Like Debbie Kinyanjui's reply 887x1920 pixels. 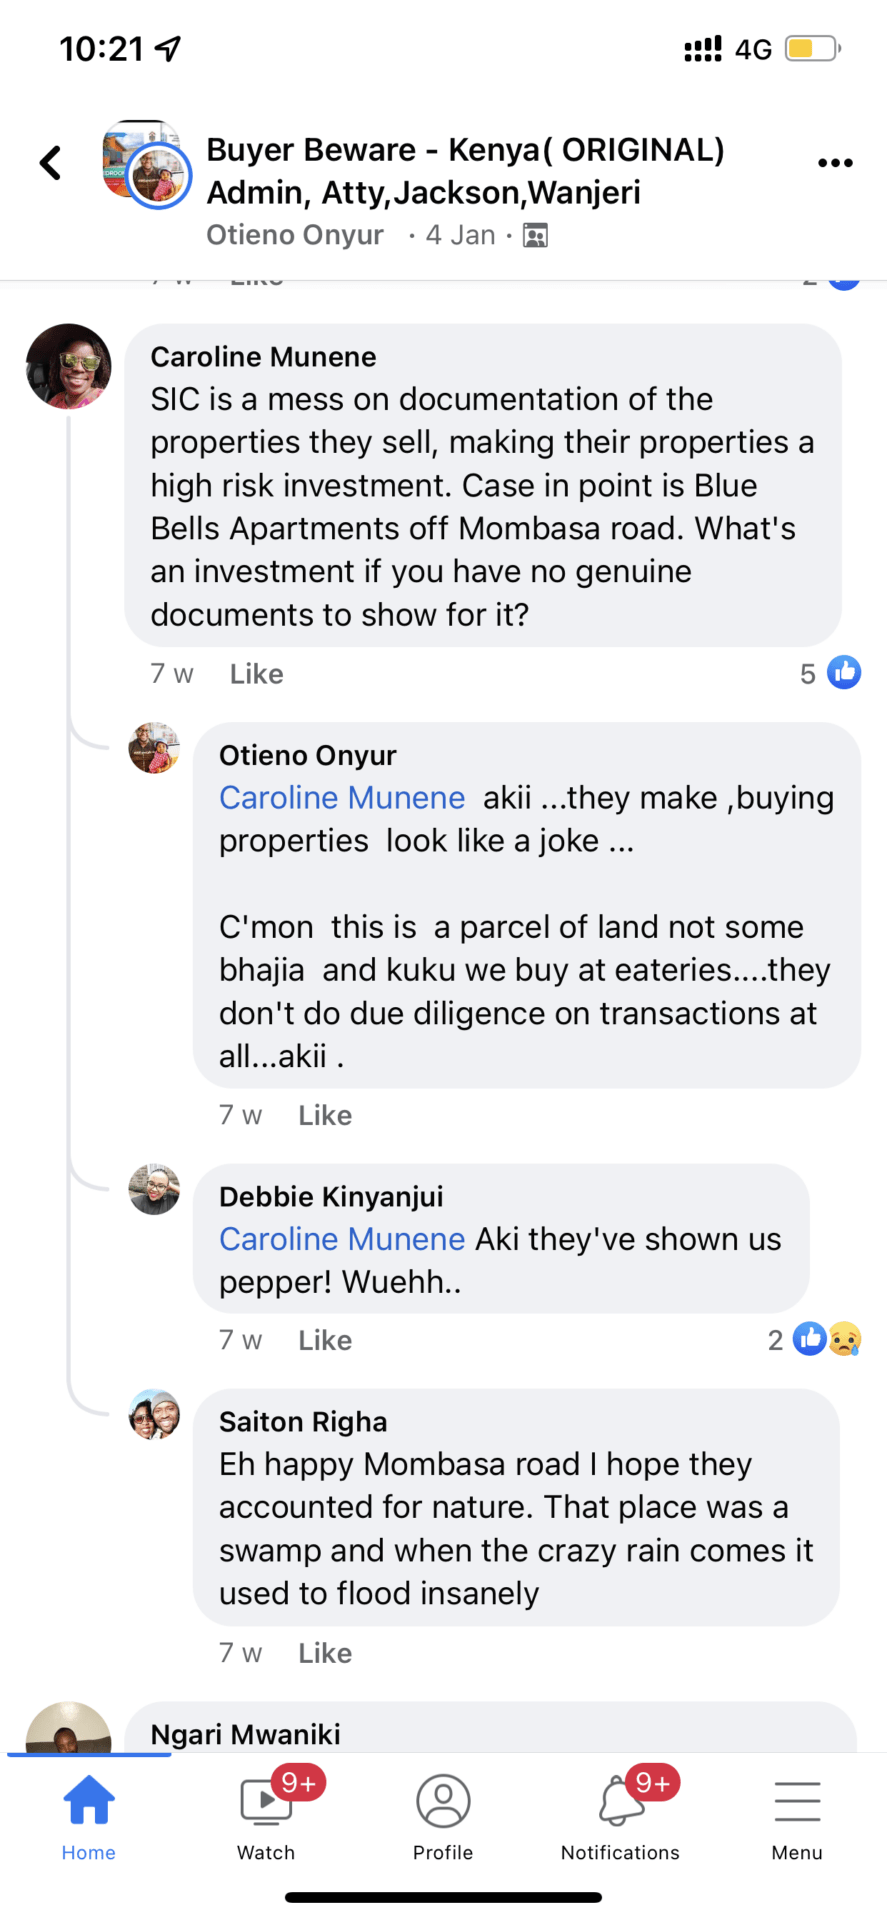(325, 1340)
